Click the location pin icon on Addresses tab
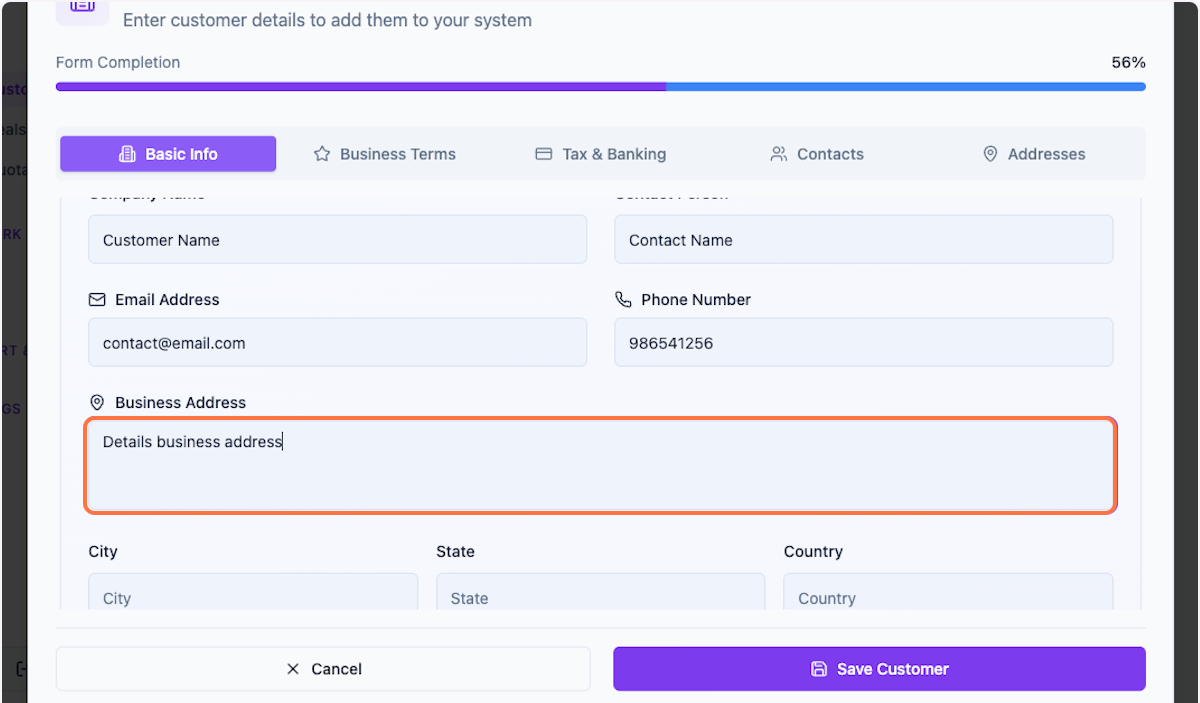This screenshot has width=1200, height=703. tap(990, 153)
